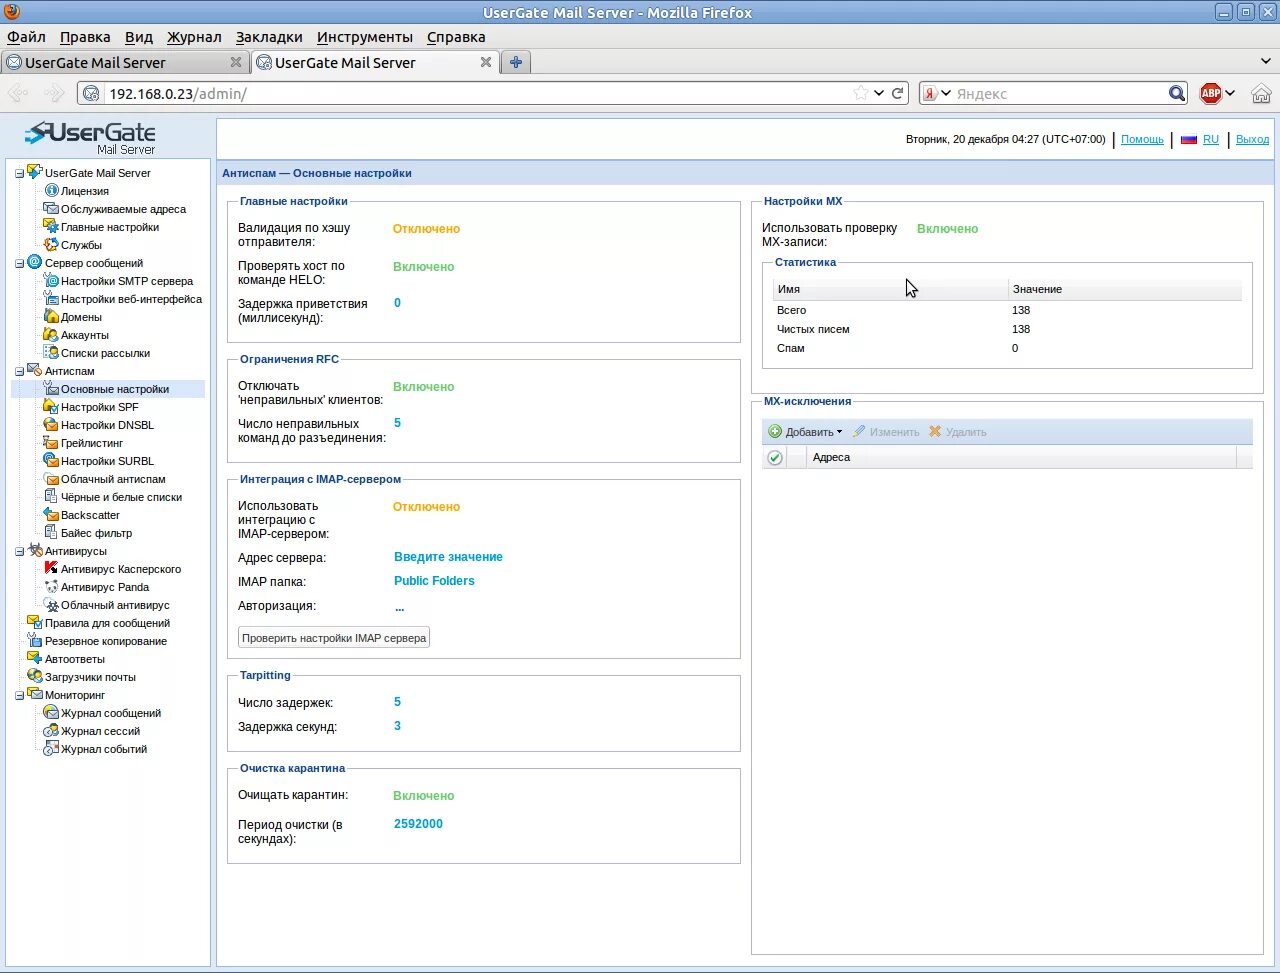
Task: Click the Загрузчики почты icon
Action: (35, 676)
